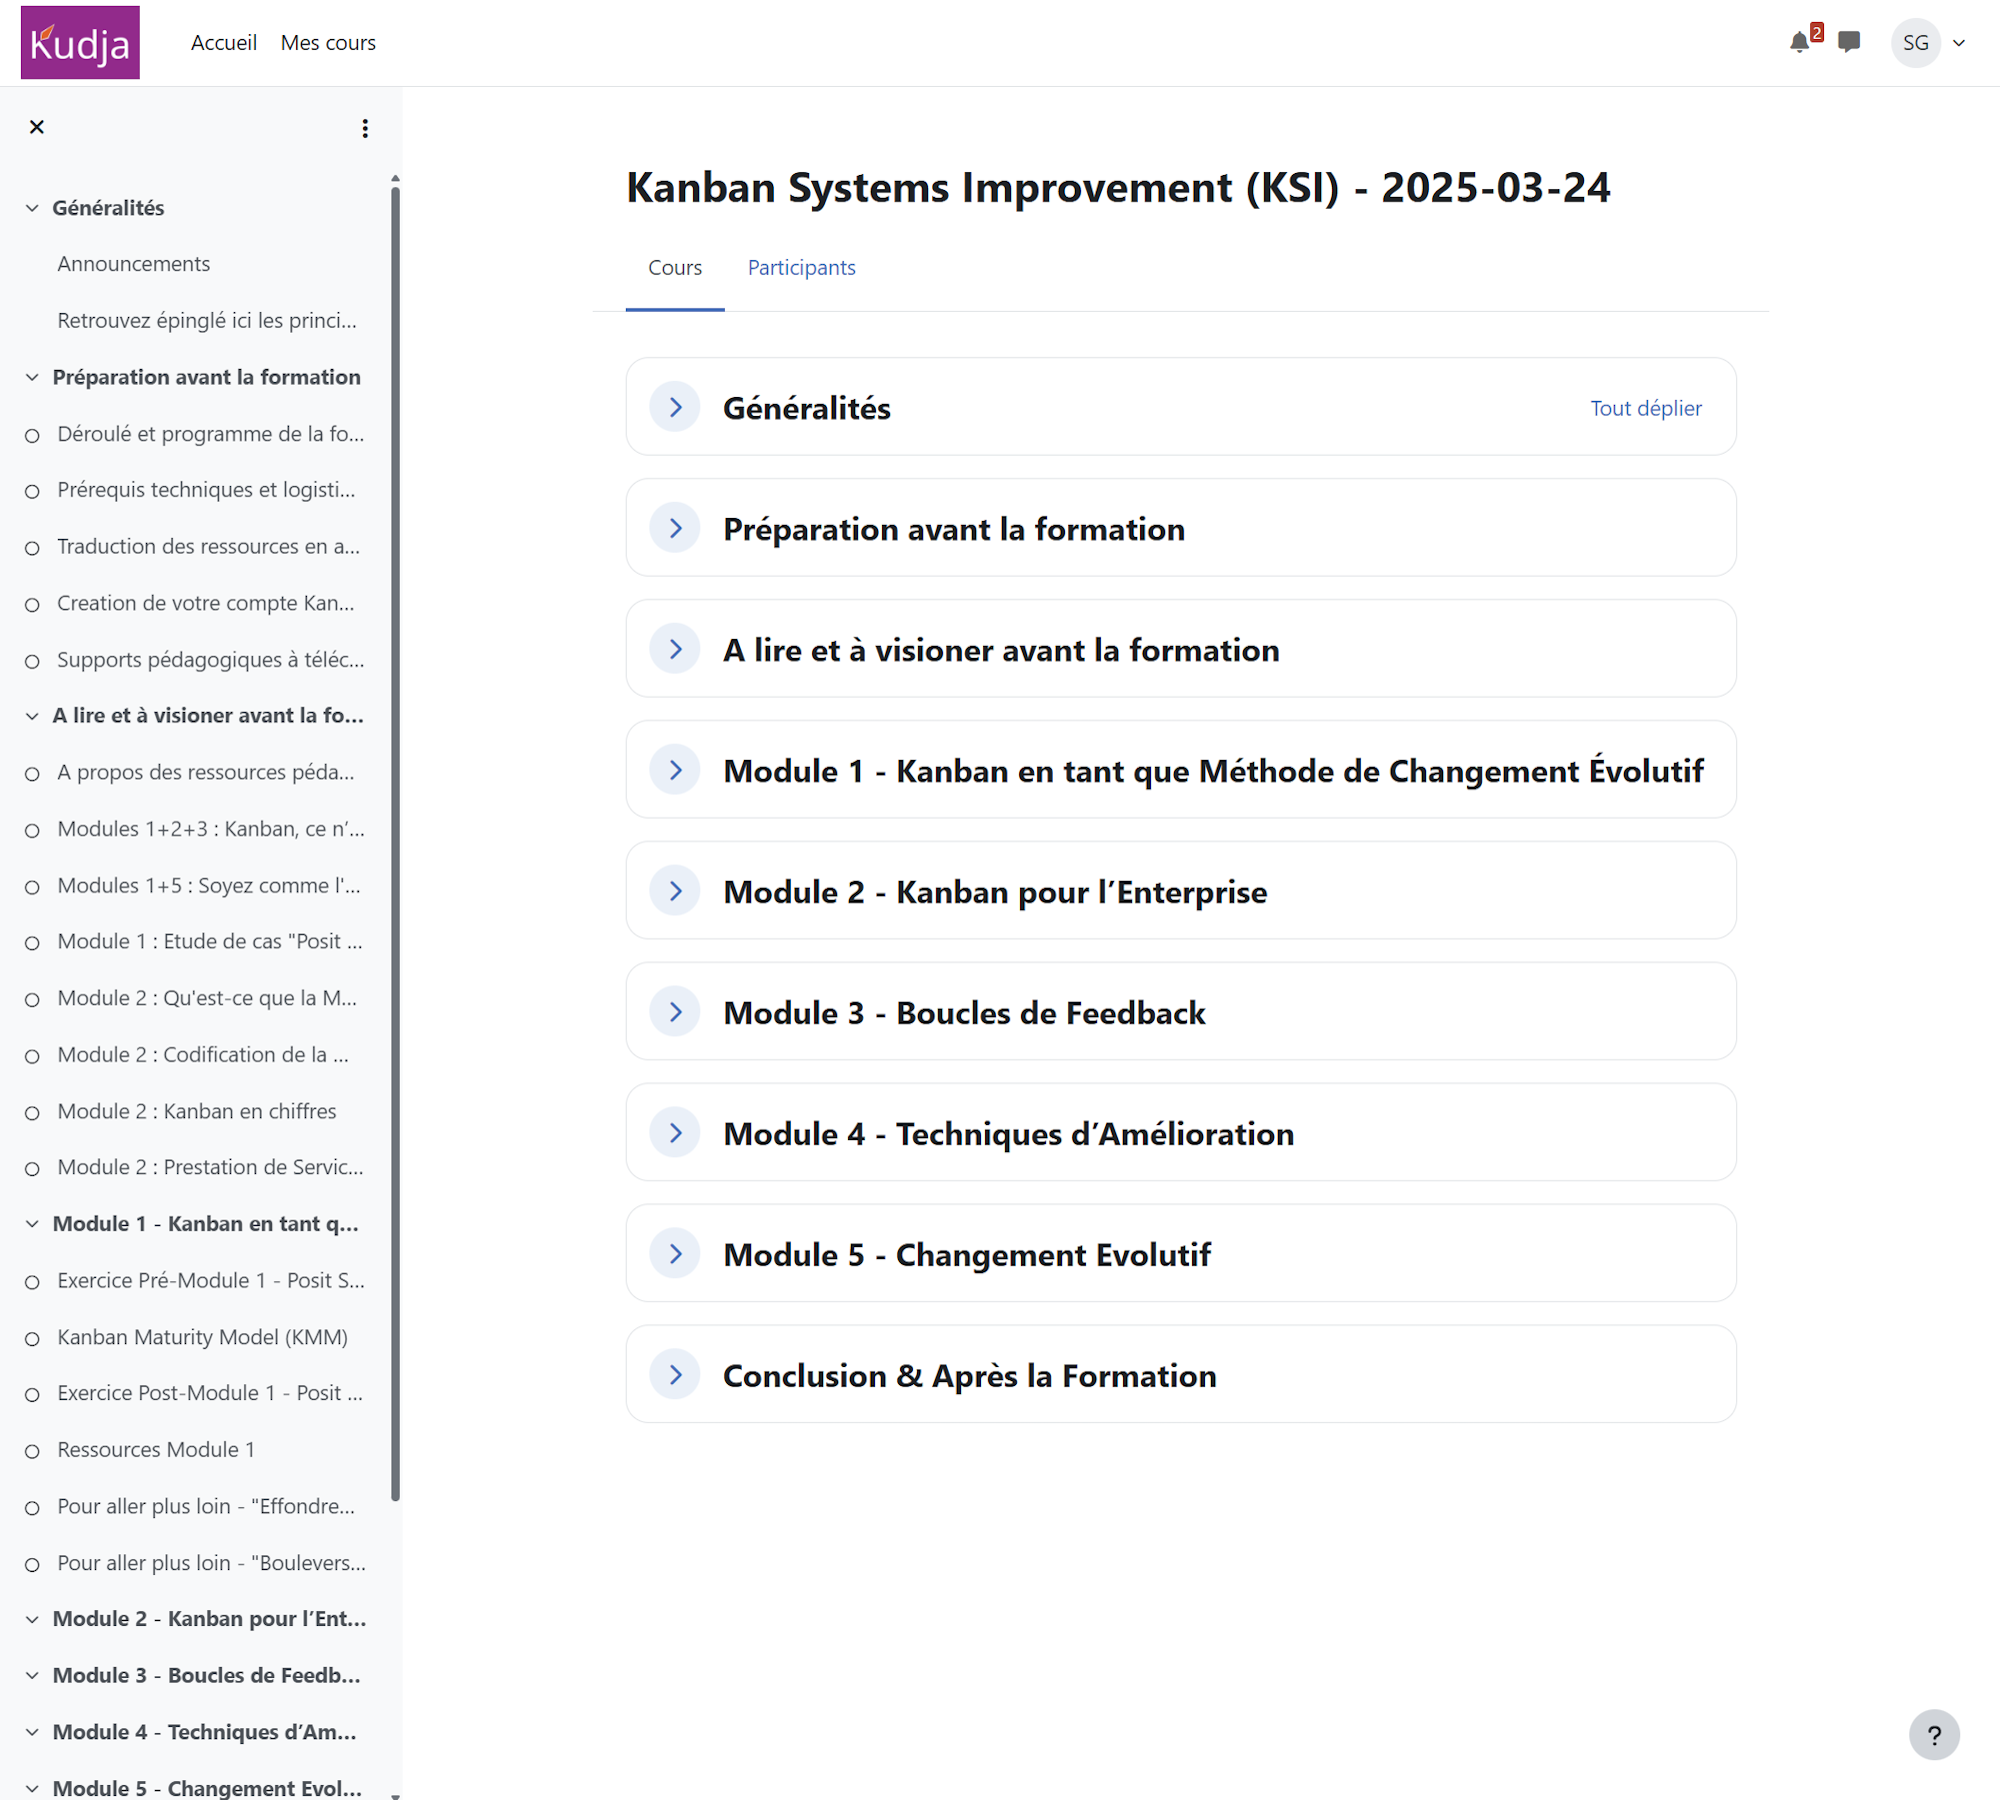This screenshot has width=2000, height=1800.
Task: Open Déroulé et programme de la fo... item
Action: [x=211, y=434]
